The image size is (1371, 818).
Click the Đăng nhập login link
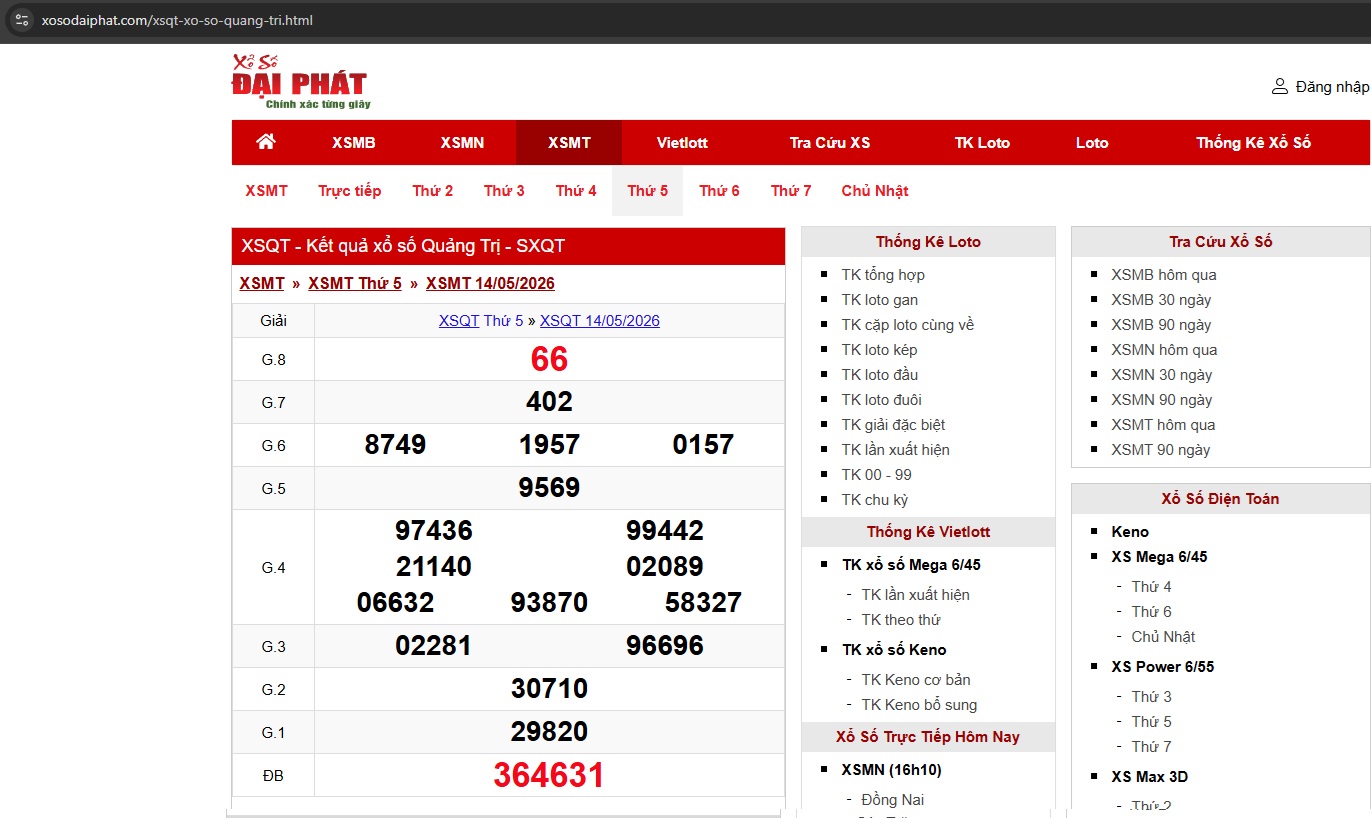pyautogui.click(x=1332, y=87)
